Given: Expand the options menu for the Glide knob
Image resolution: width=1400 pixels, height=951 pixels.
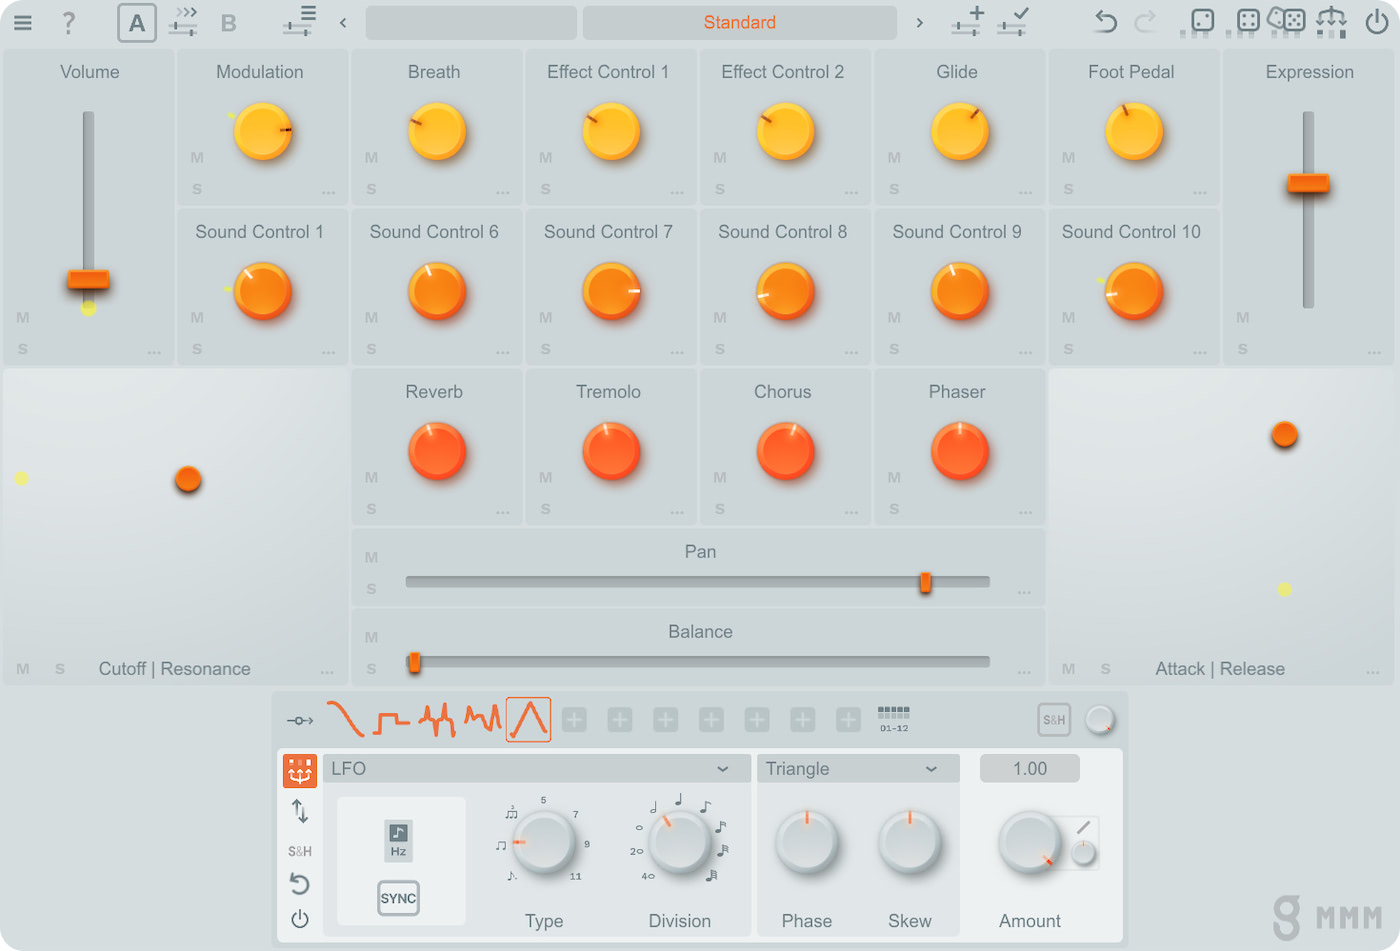Looking at the screenshot, I should (x=1025, y=191).
